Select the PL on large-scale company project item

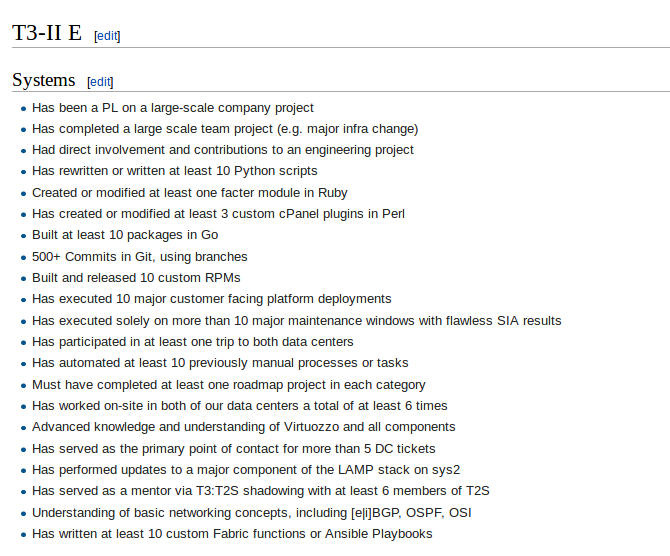tap(172, 108)
